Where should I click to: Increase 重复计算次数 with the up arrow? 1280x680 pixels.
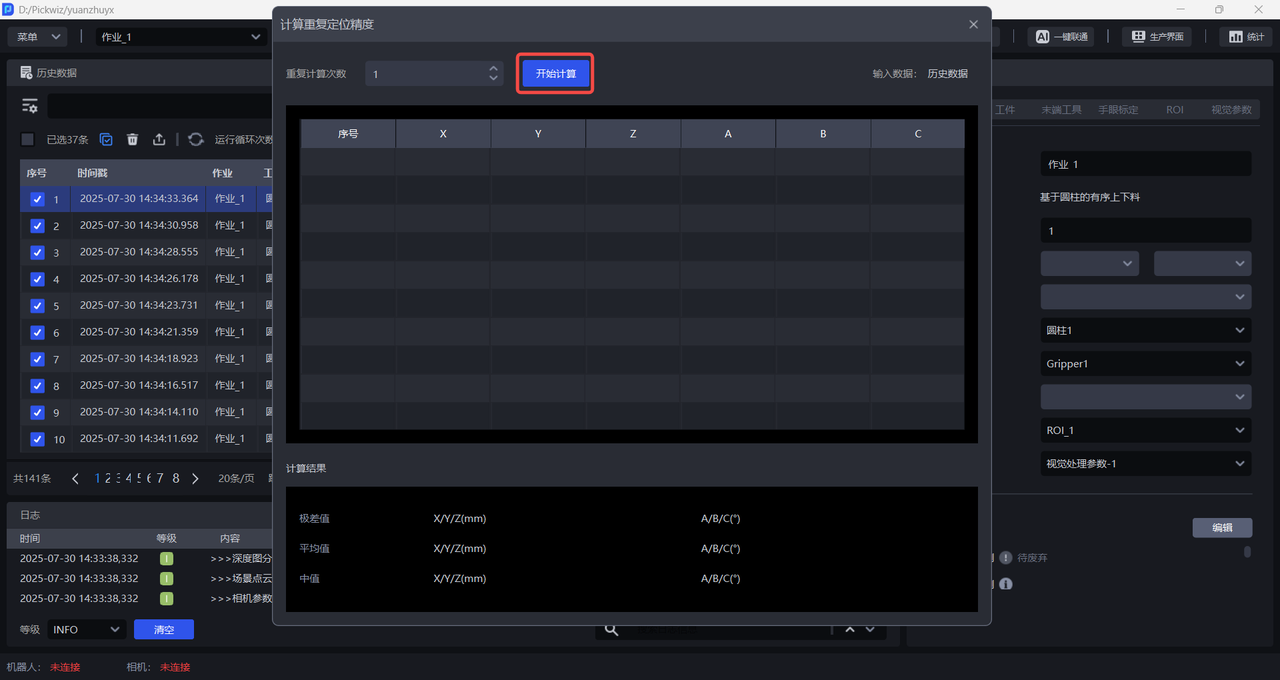tap(493, 69)
